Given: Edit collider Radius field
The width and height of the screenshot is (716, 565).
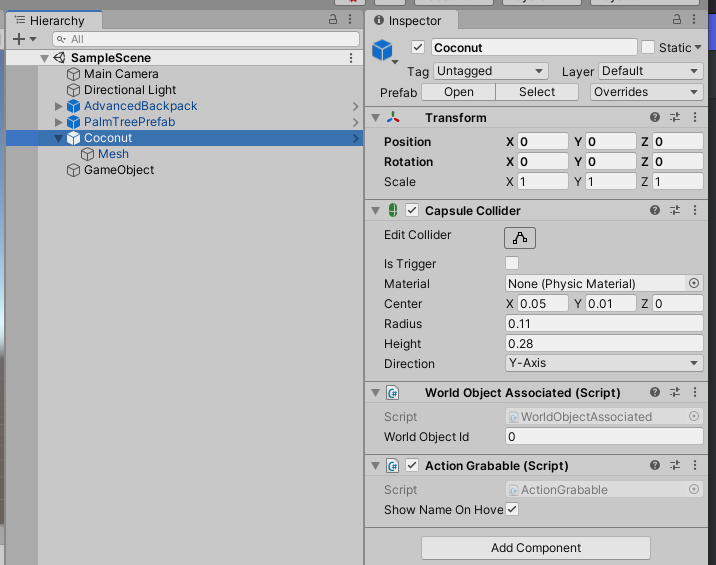Looking at the screenshot, I should (604, 323).
